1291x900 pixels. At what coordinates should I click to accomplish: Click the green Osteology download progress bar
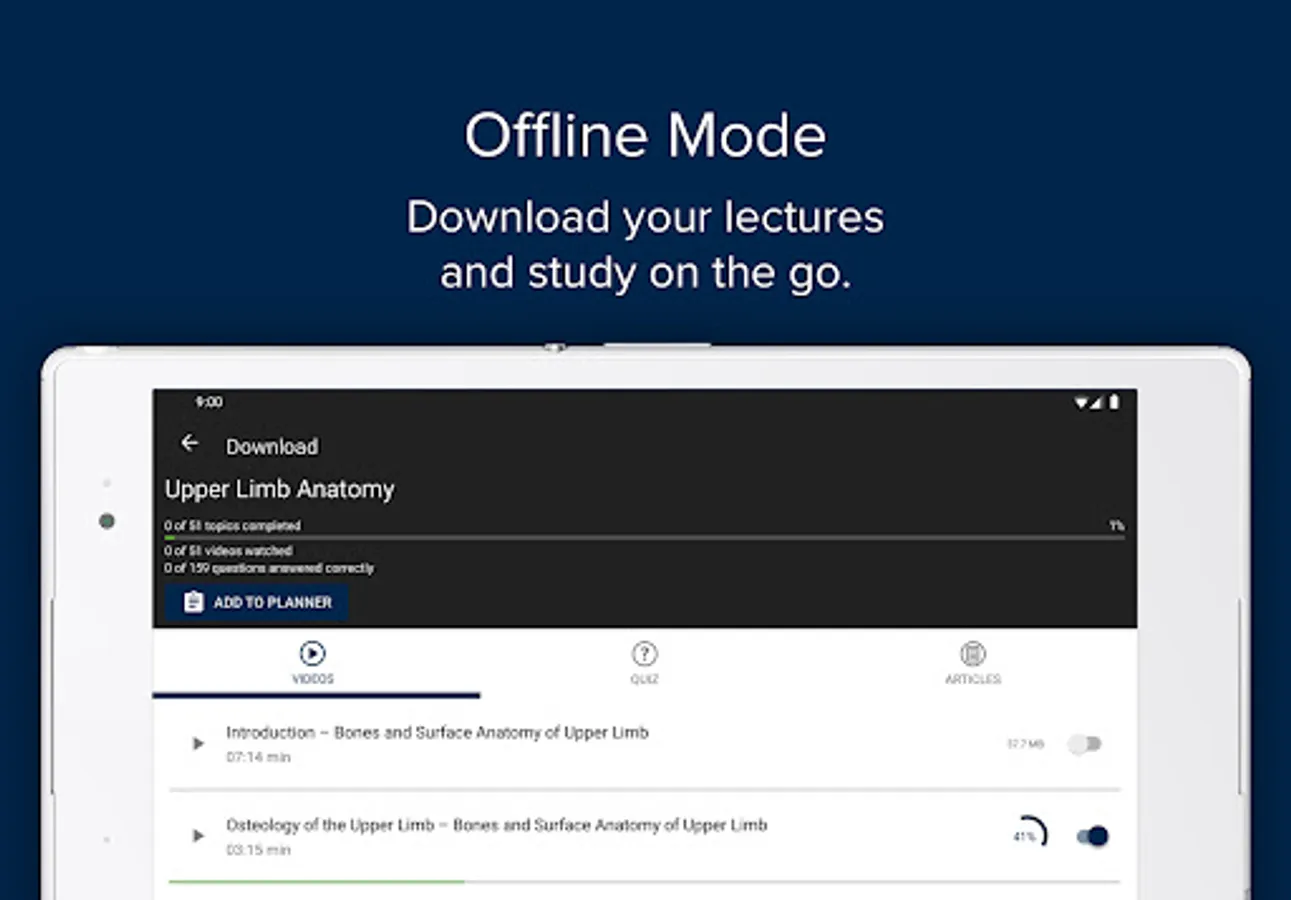[317, 881]
